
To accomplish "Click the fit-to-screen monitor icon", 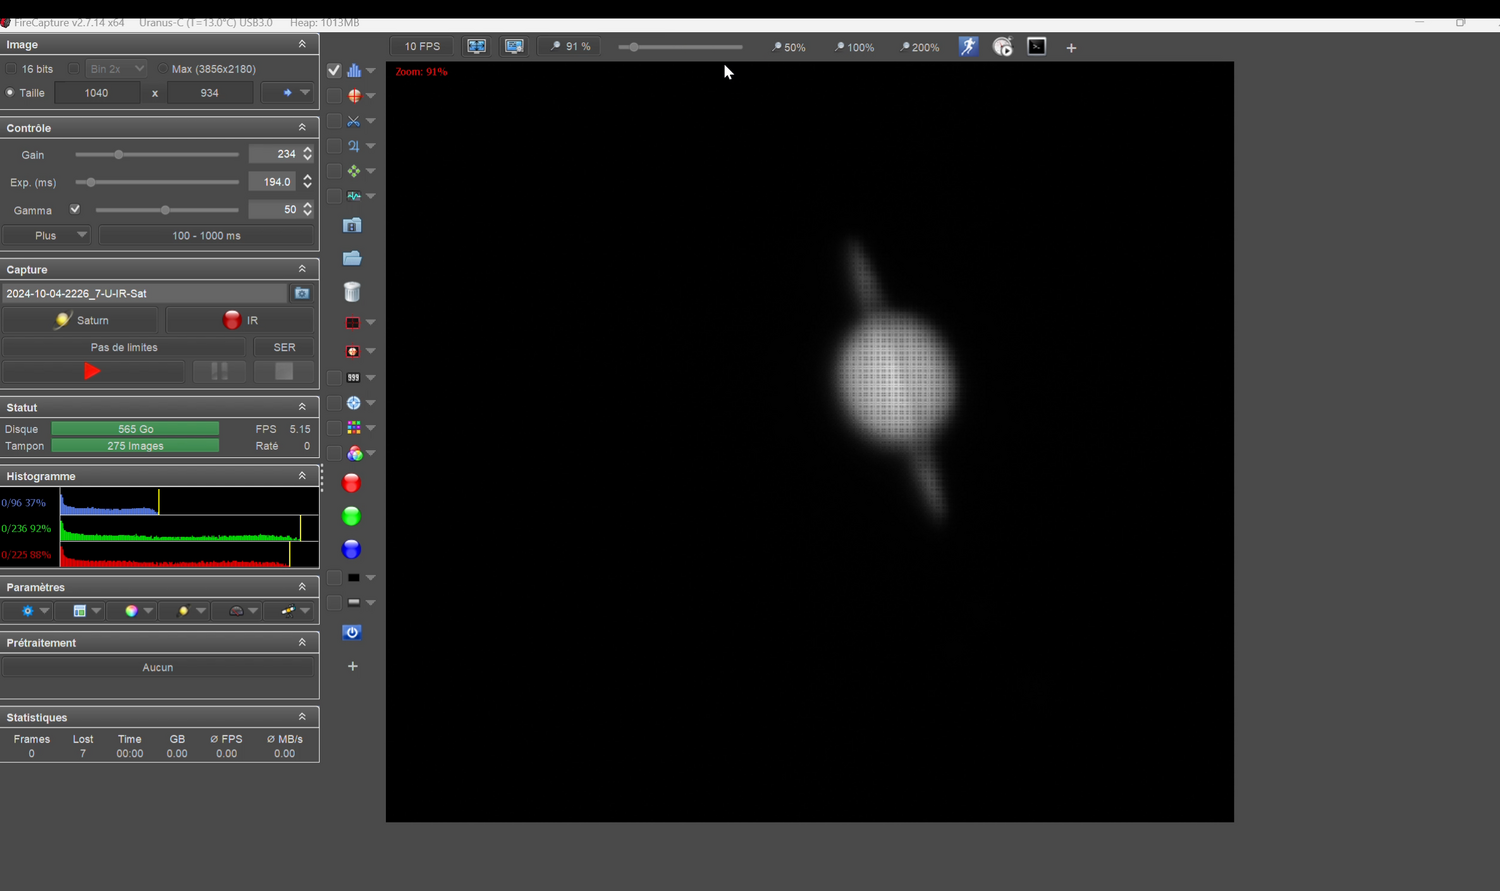I will [477, 47].
